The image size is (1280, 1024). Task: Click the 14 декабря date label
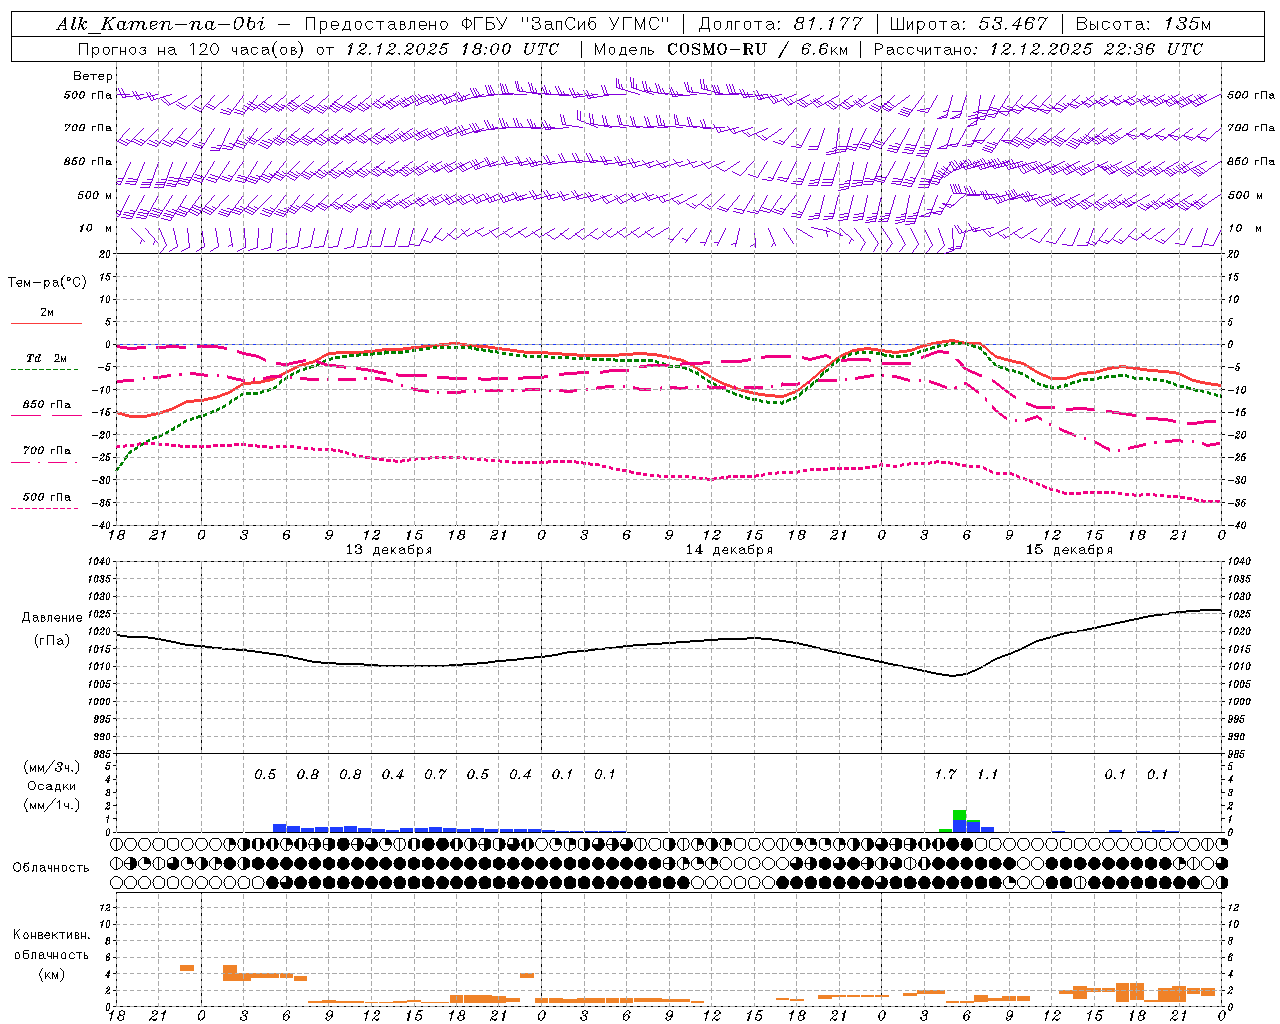coord(729,550)
